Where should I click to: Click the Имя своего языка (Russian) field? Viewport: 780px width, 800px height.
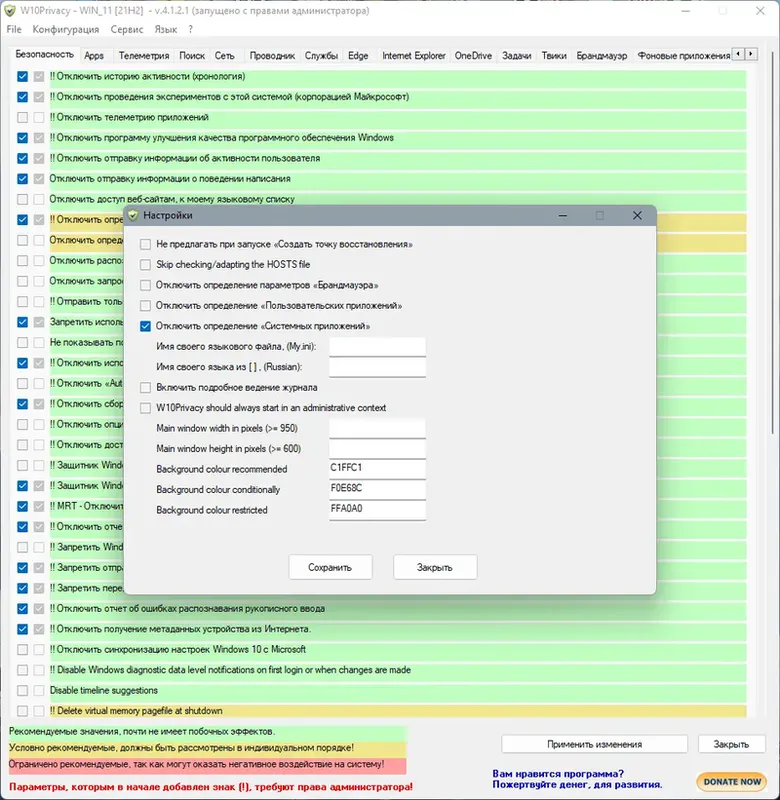[x=377, y=367]
